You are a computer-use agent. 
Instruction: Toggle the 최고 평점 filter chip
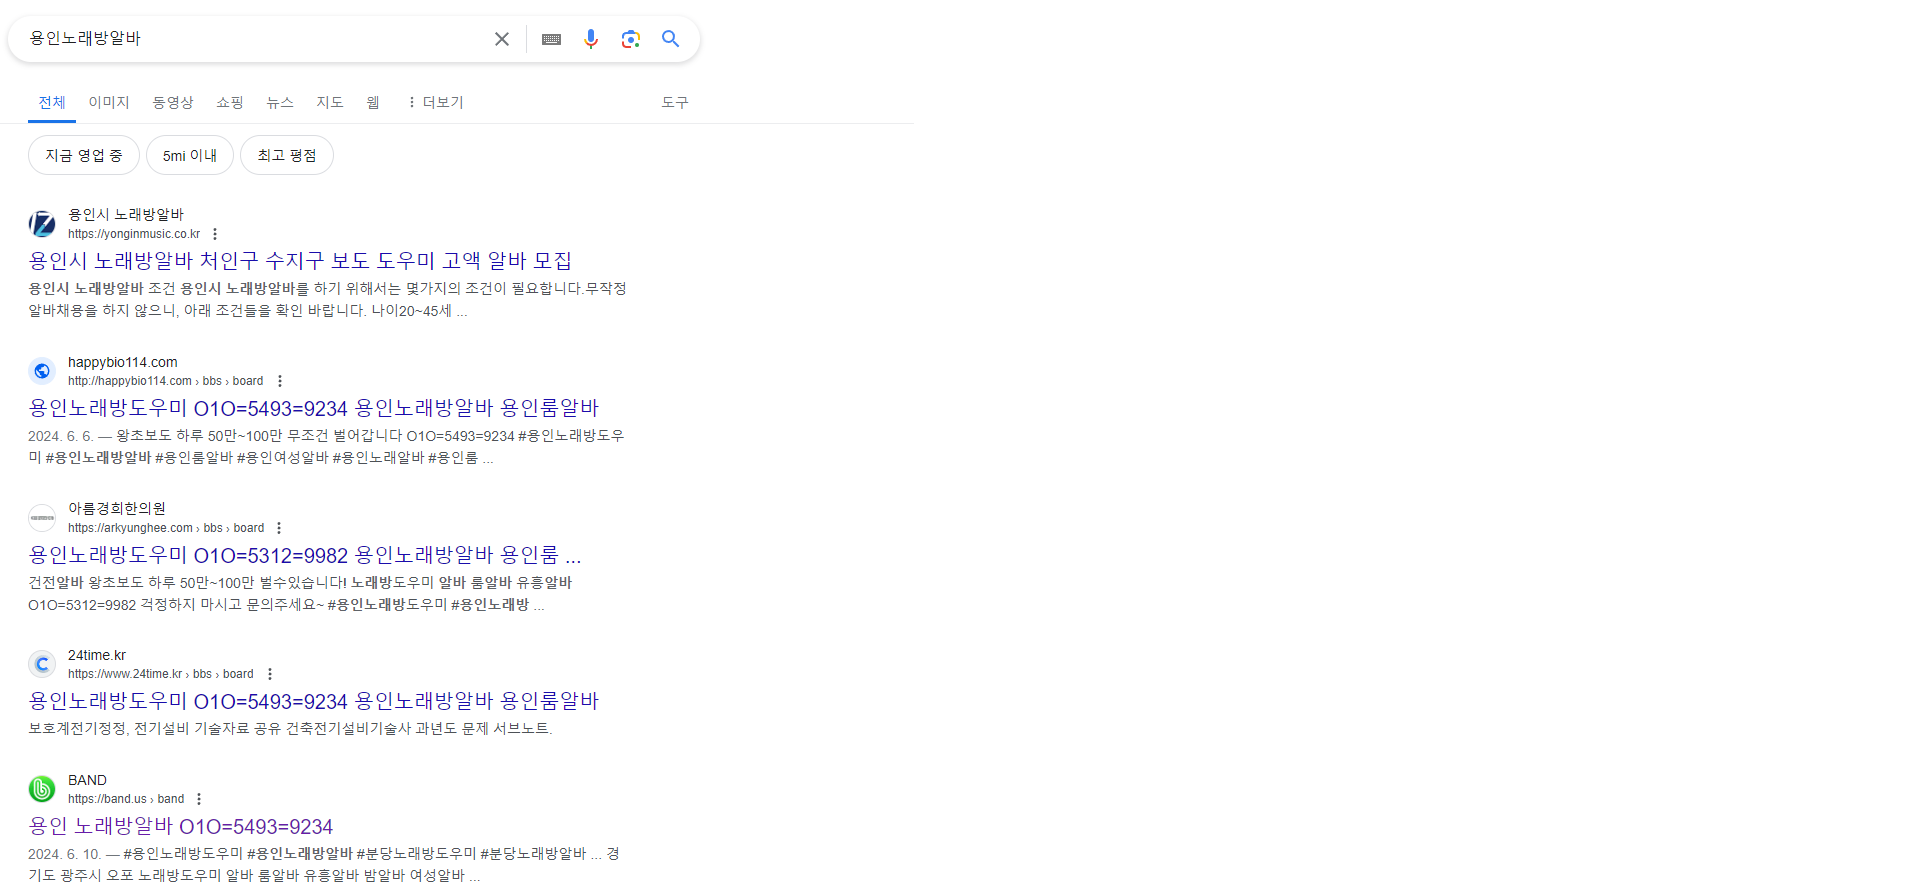[x=287, y=155]
